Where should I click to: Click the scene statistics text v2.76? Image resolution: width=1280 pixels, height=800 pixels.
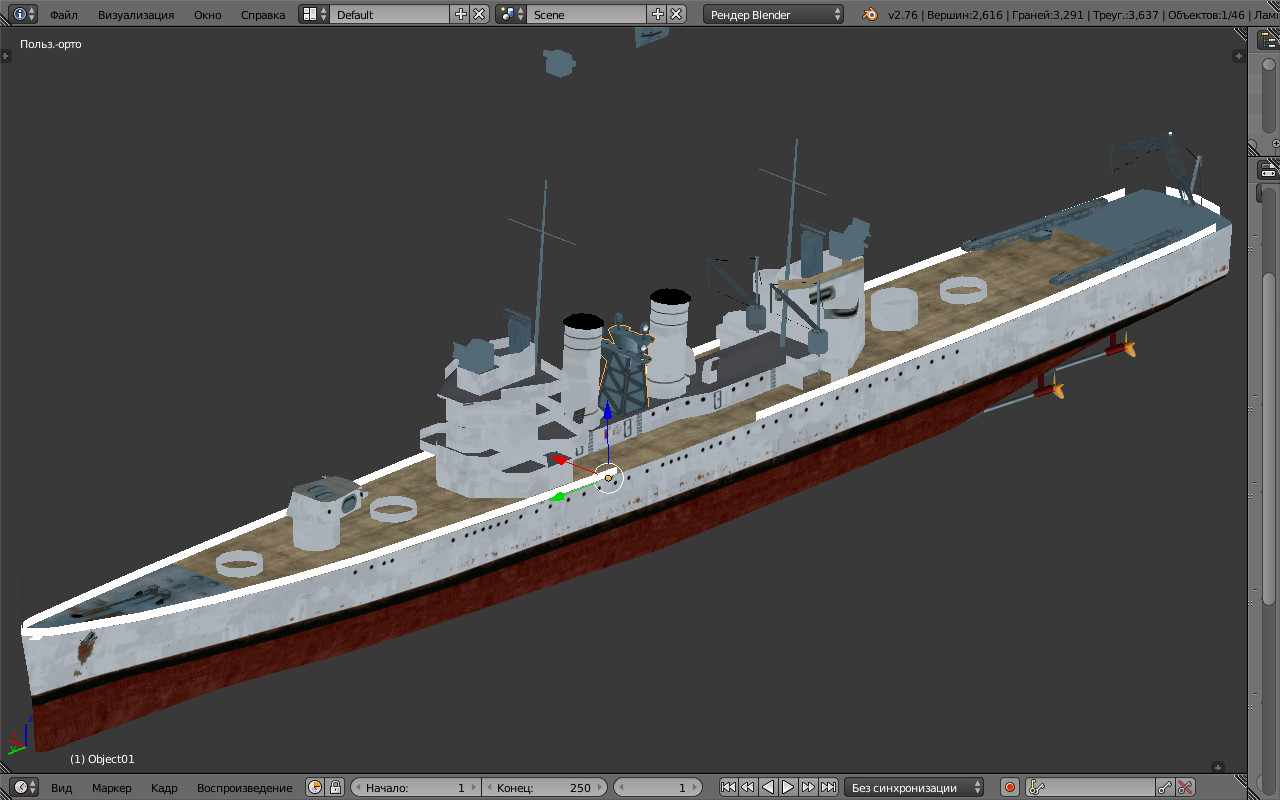(x=901, y=15)
